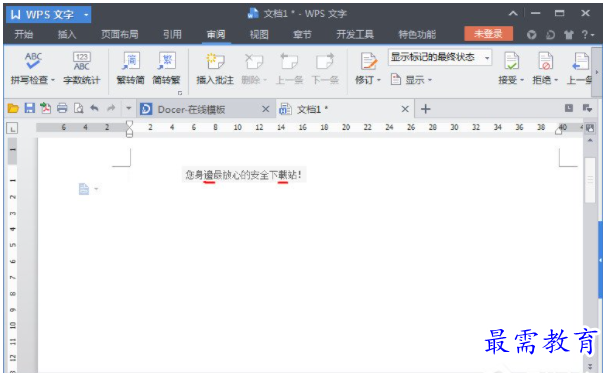Screen dimensions: 606x373
Task: Expand the 显示标记的最终状态 dropdown
Action: [487, 58]
